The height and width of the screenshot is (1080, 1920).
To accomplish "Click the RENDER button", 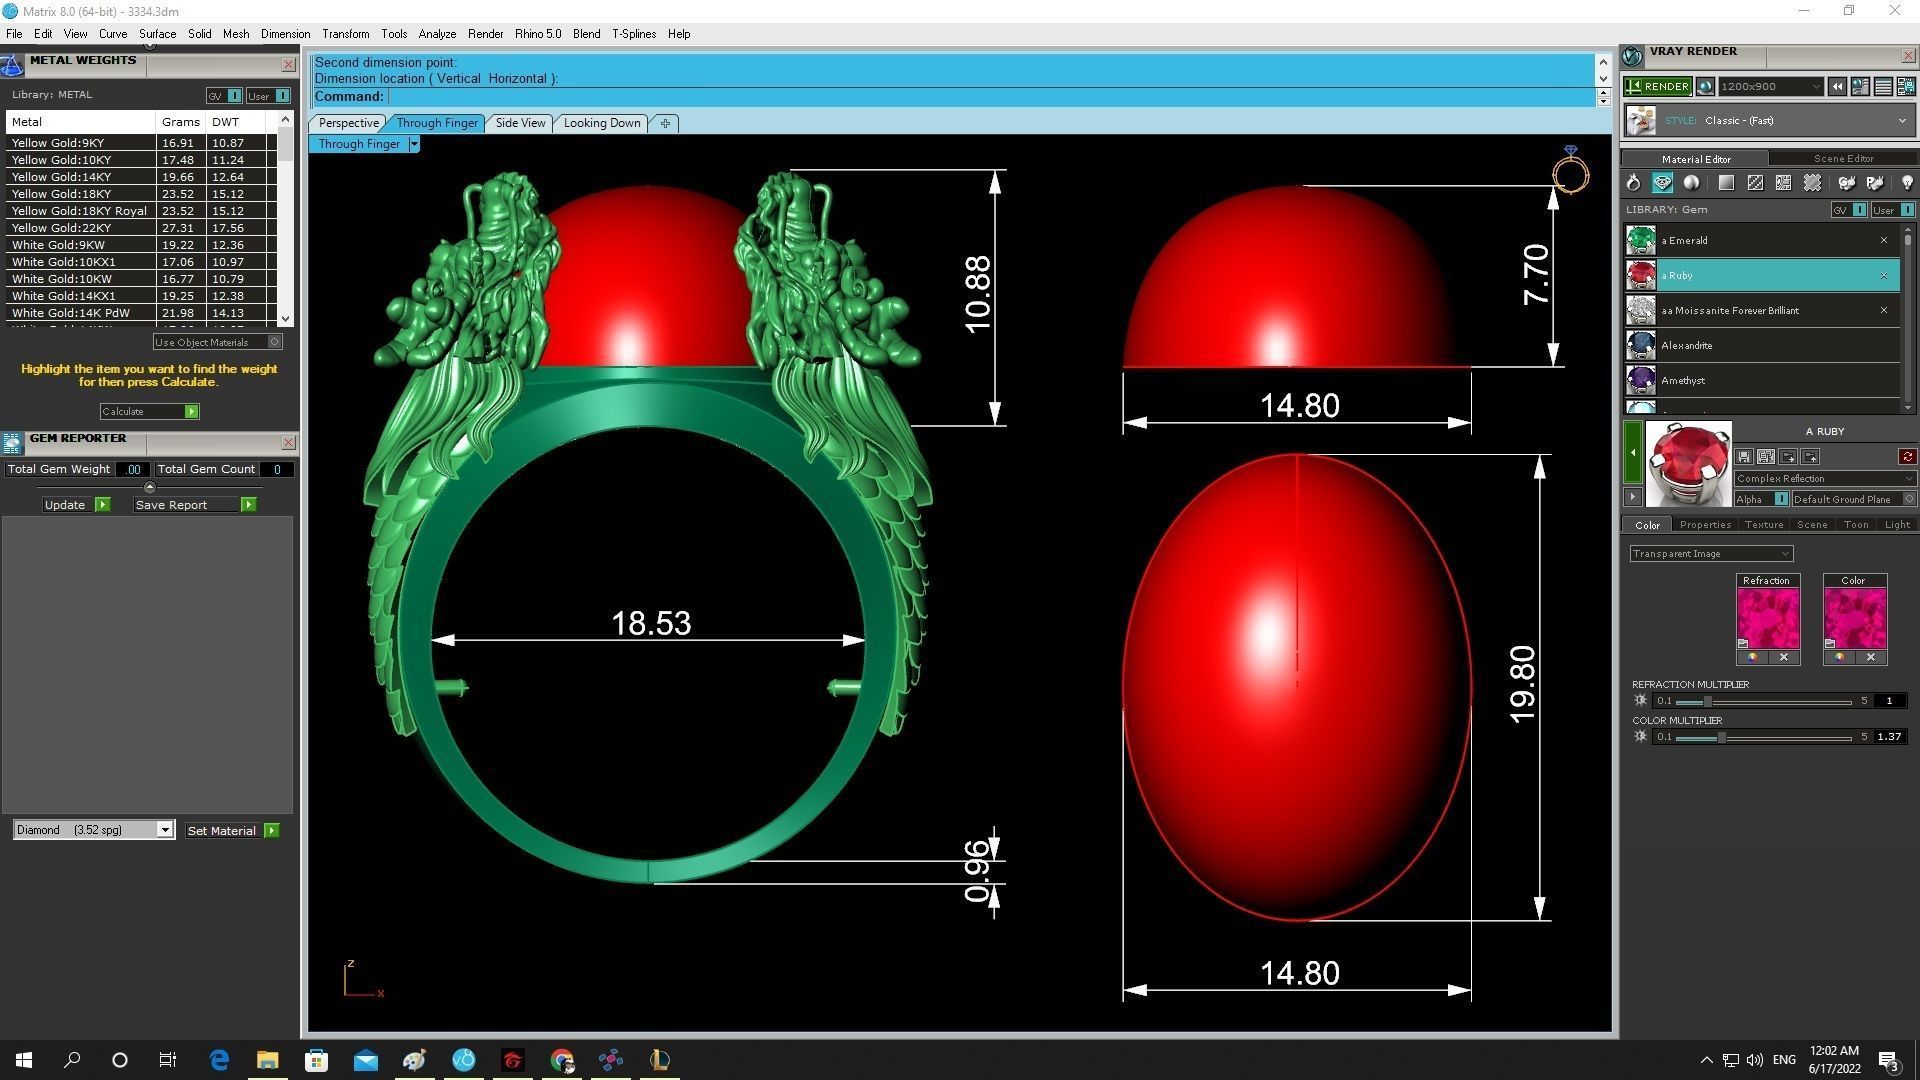I will pyautogui.click(x=1658, y=87).
